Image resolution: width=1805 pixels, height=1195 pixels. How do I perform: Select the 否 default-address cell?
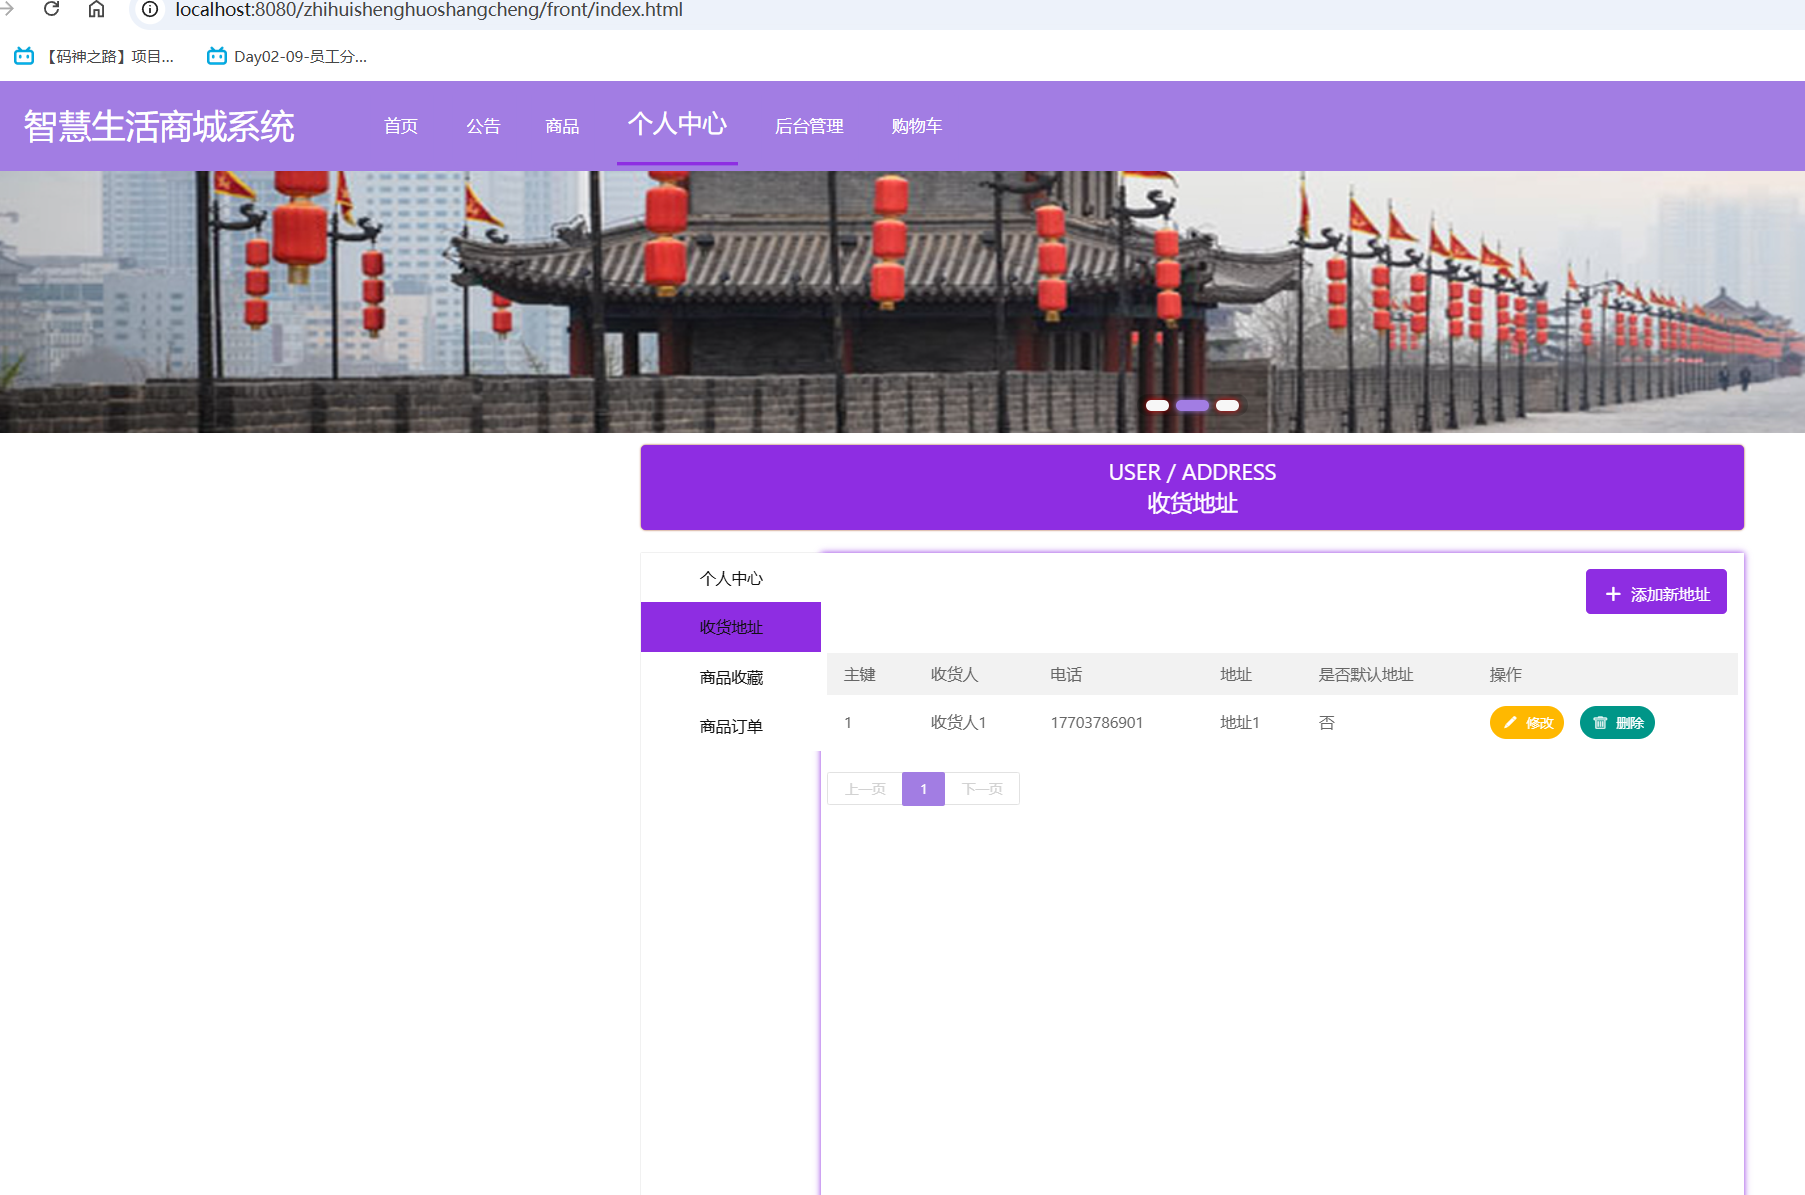click(x=1327, y=722)
